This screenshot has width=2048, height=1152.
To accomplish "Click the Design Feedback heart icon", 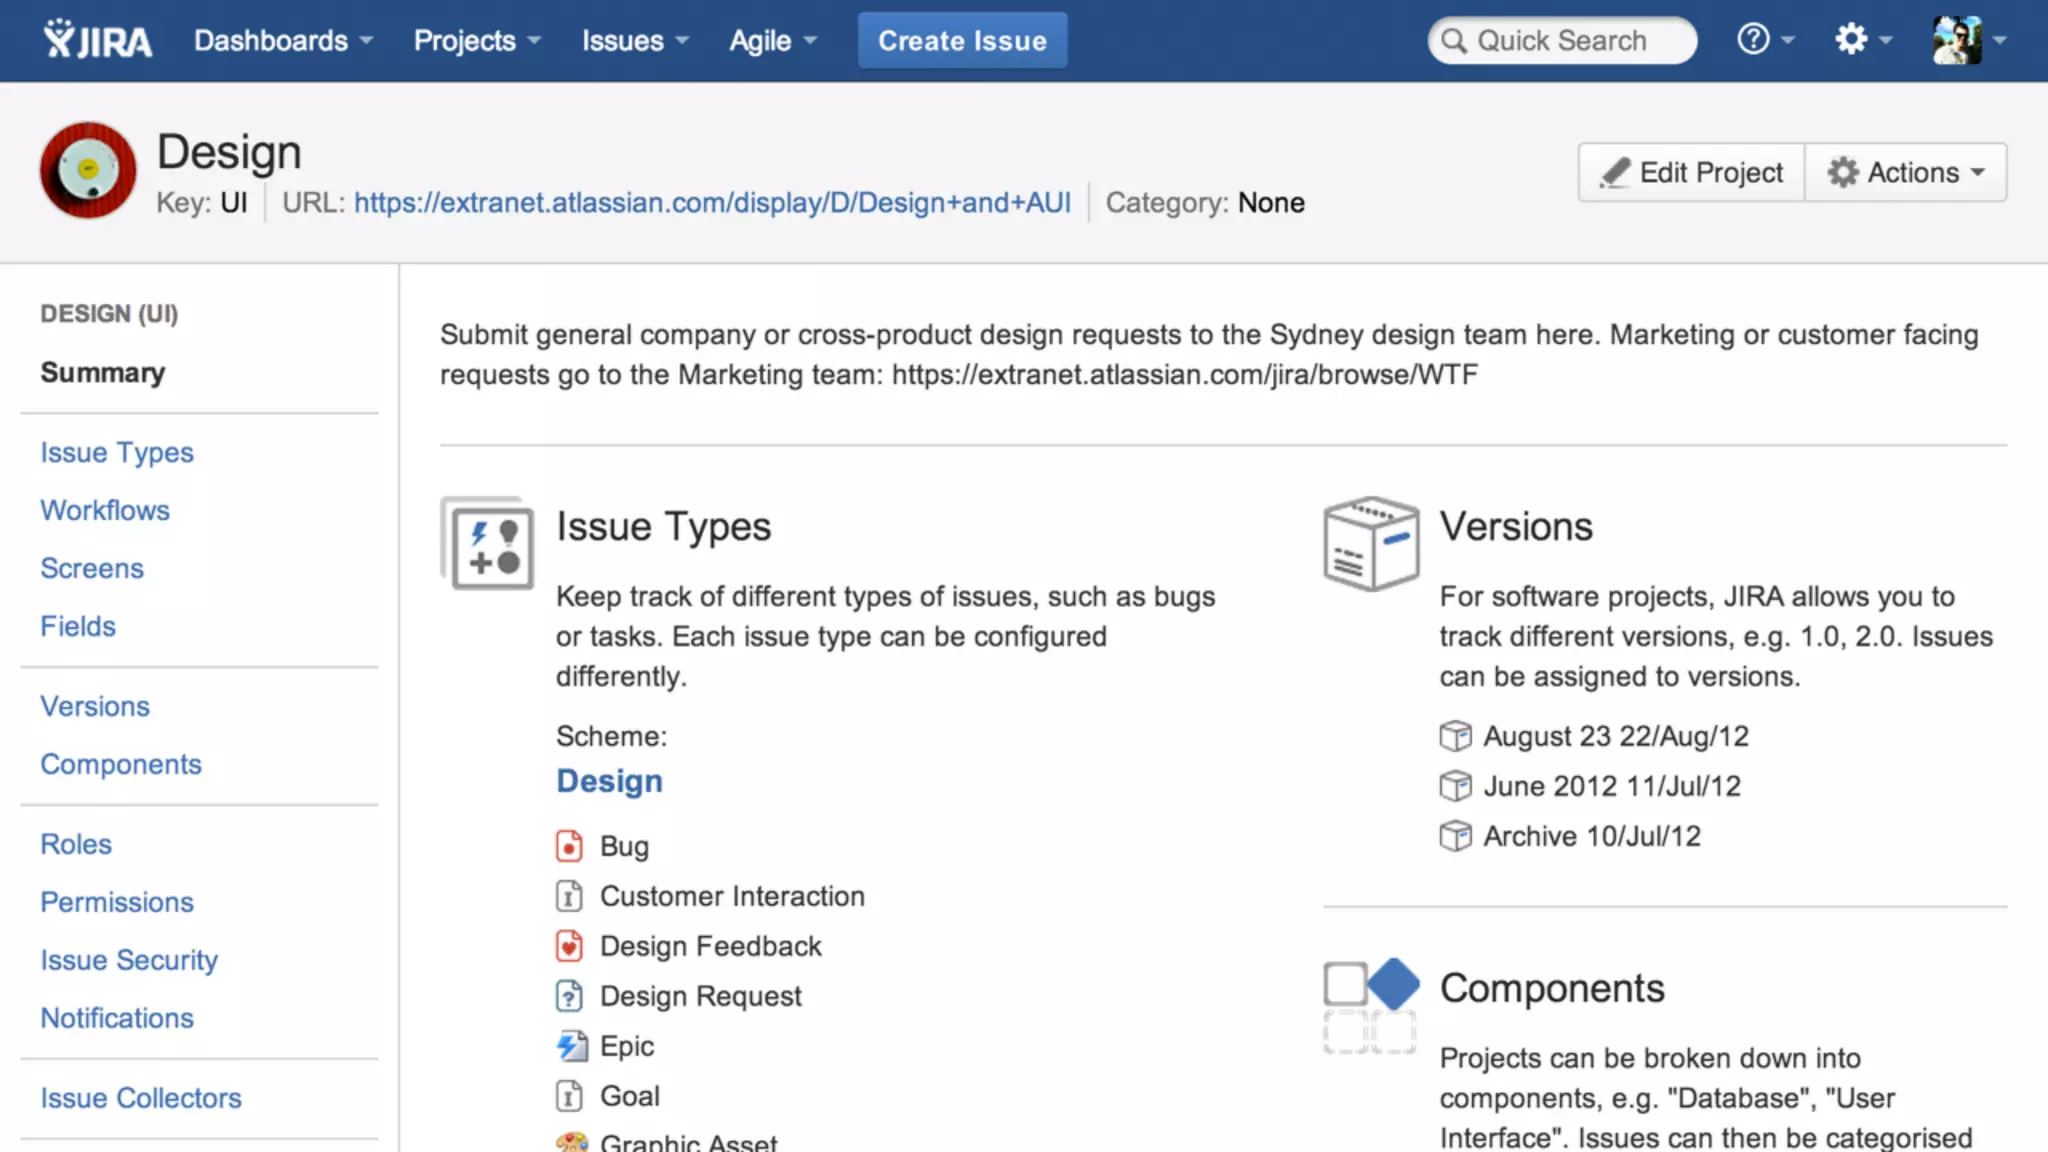I will 569,946.
